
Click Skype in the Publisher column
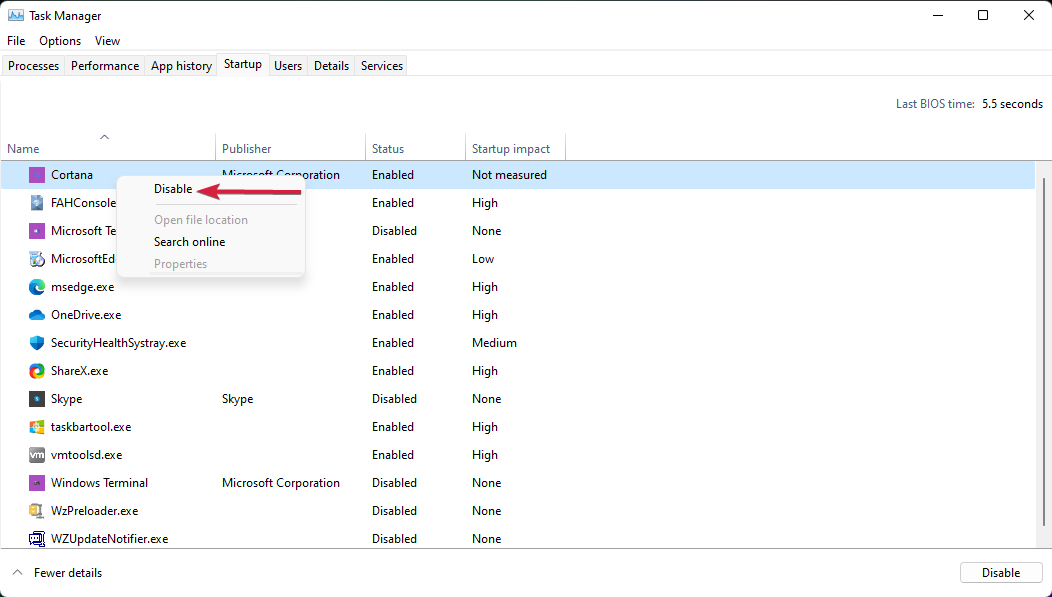coord(238,399)
